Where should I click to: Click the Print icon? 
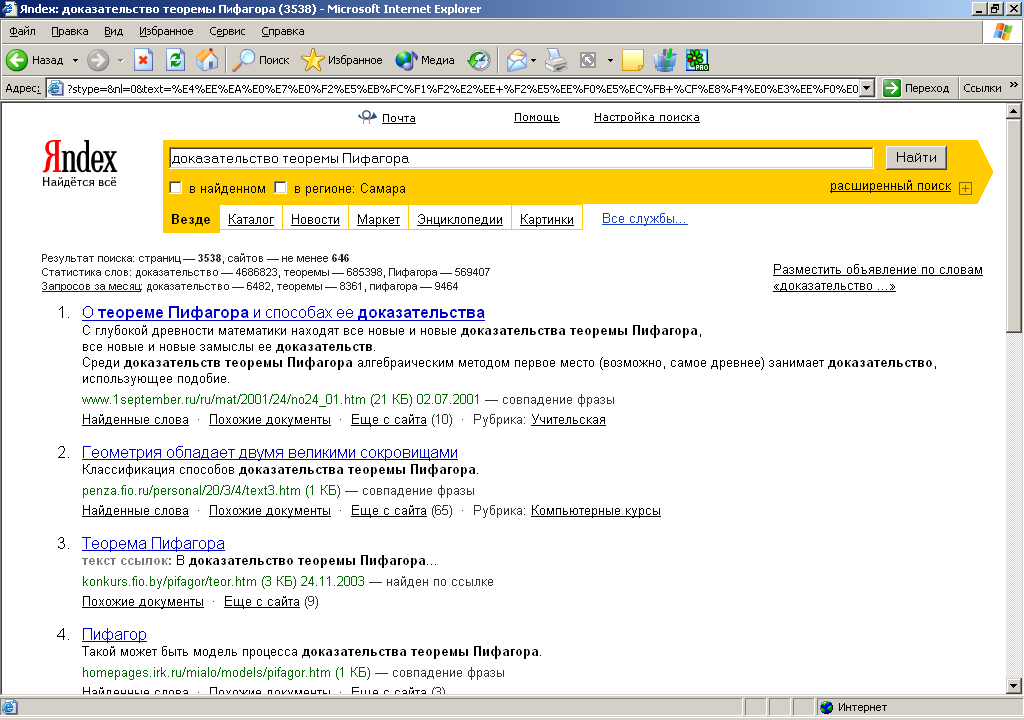(x=556, y=60)
